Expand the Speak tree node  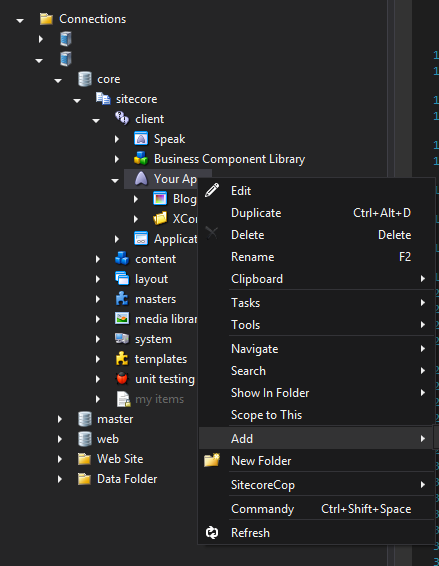117,139
